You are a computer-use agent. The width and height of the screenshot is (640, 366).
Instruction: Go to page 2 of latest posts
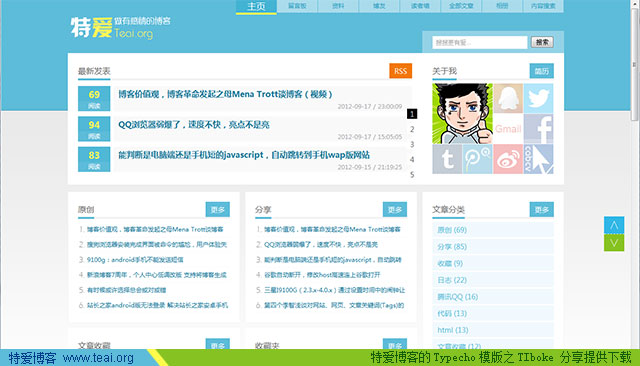click(412, 129)
